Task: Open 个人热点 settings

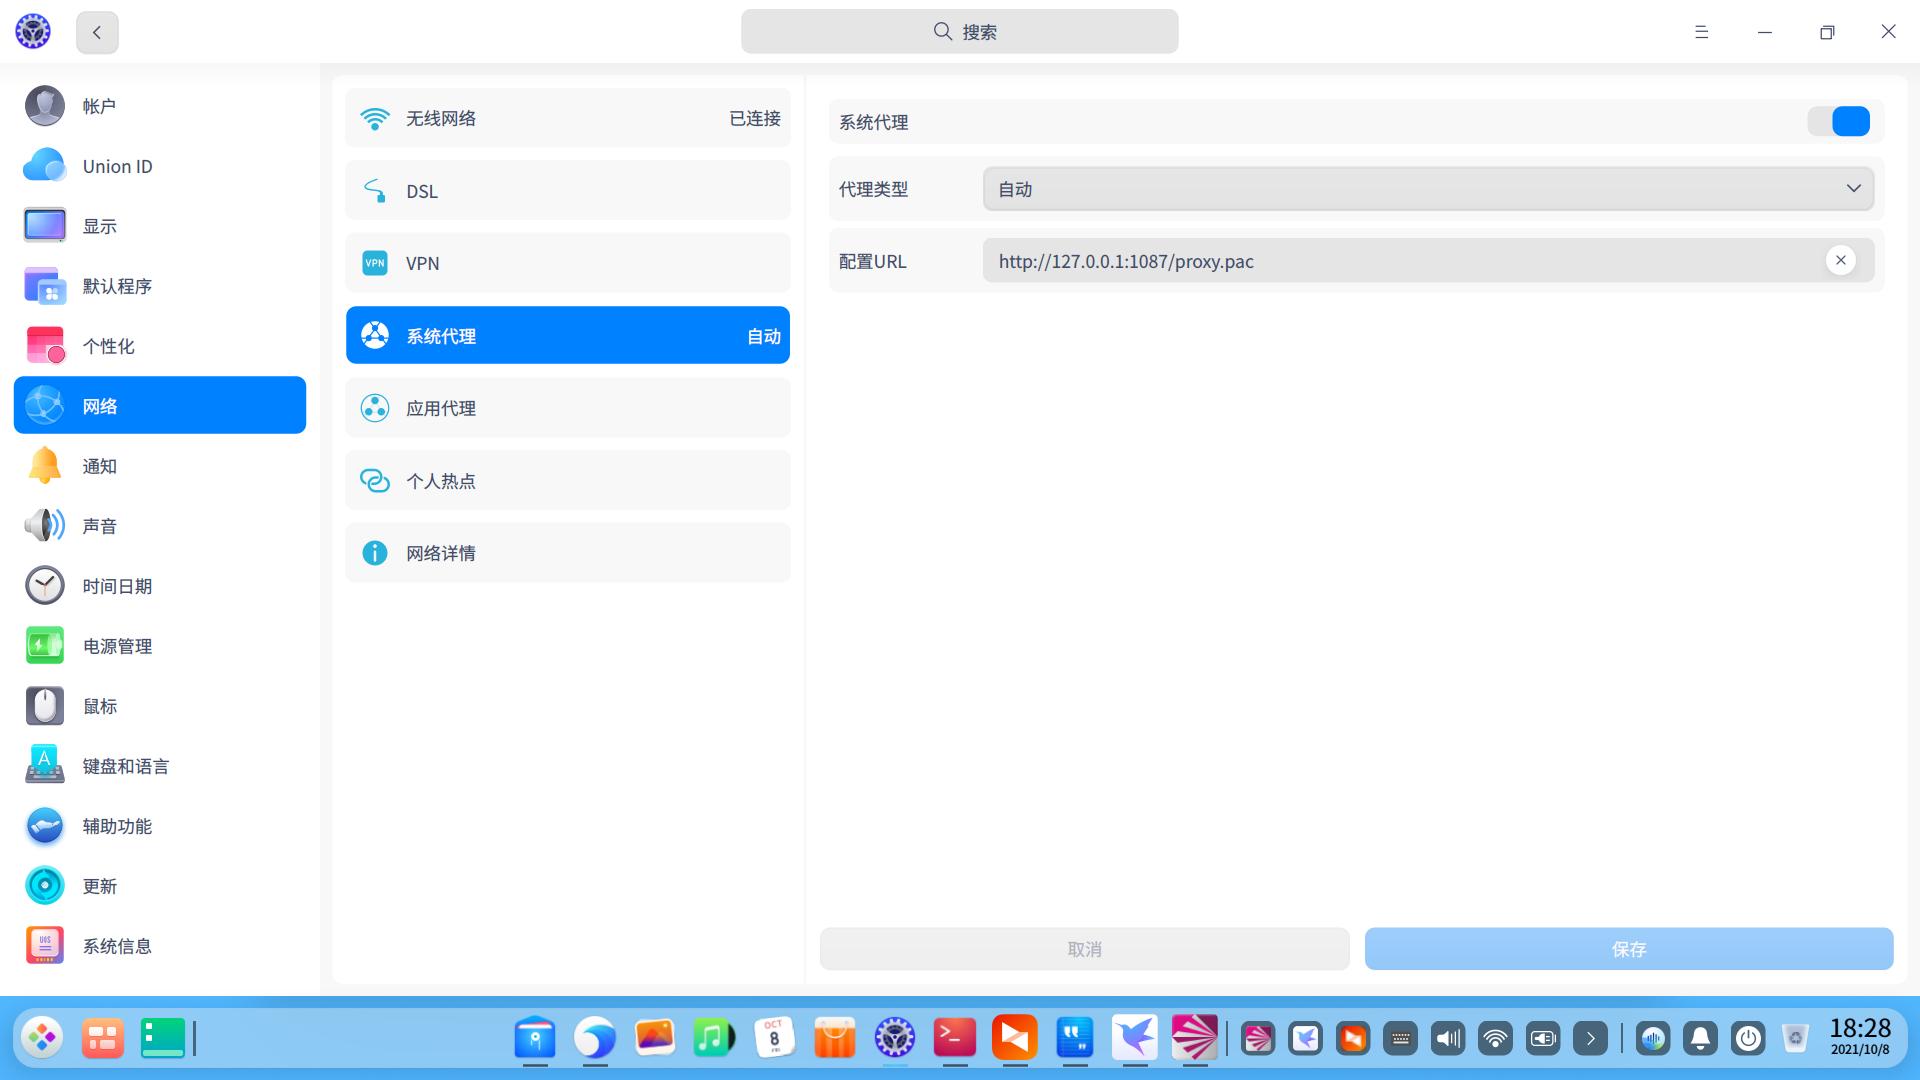Action: [x=567, y=481]
